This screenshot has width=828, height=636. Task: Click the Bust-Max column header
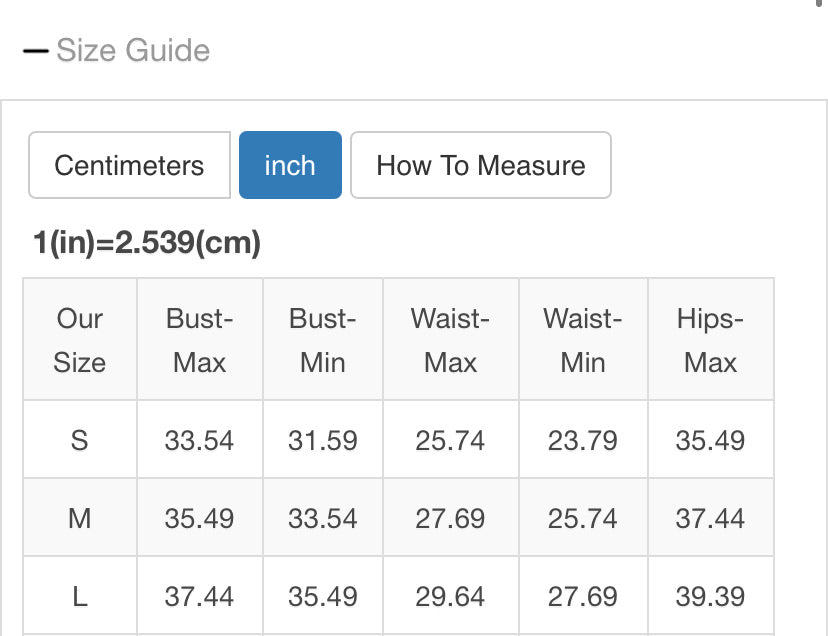coord(200,340)
